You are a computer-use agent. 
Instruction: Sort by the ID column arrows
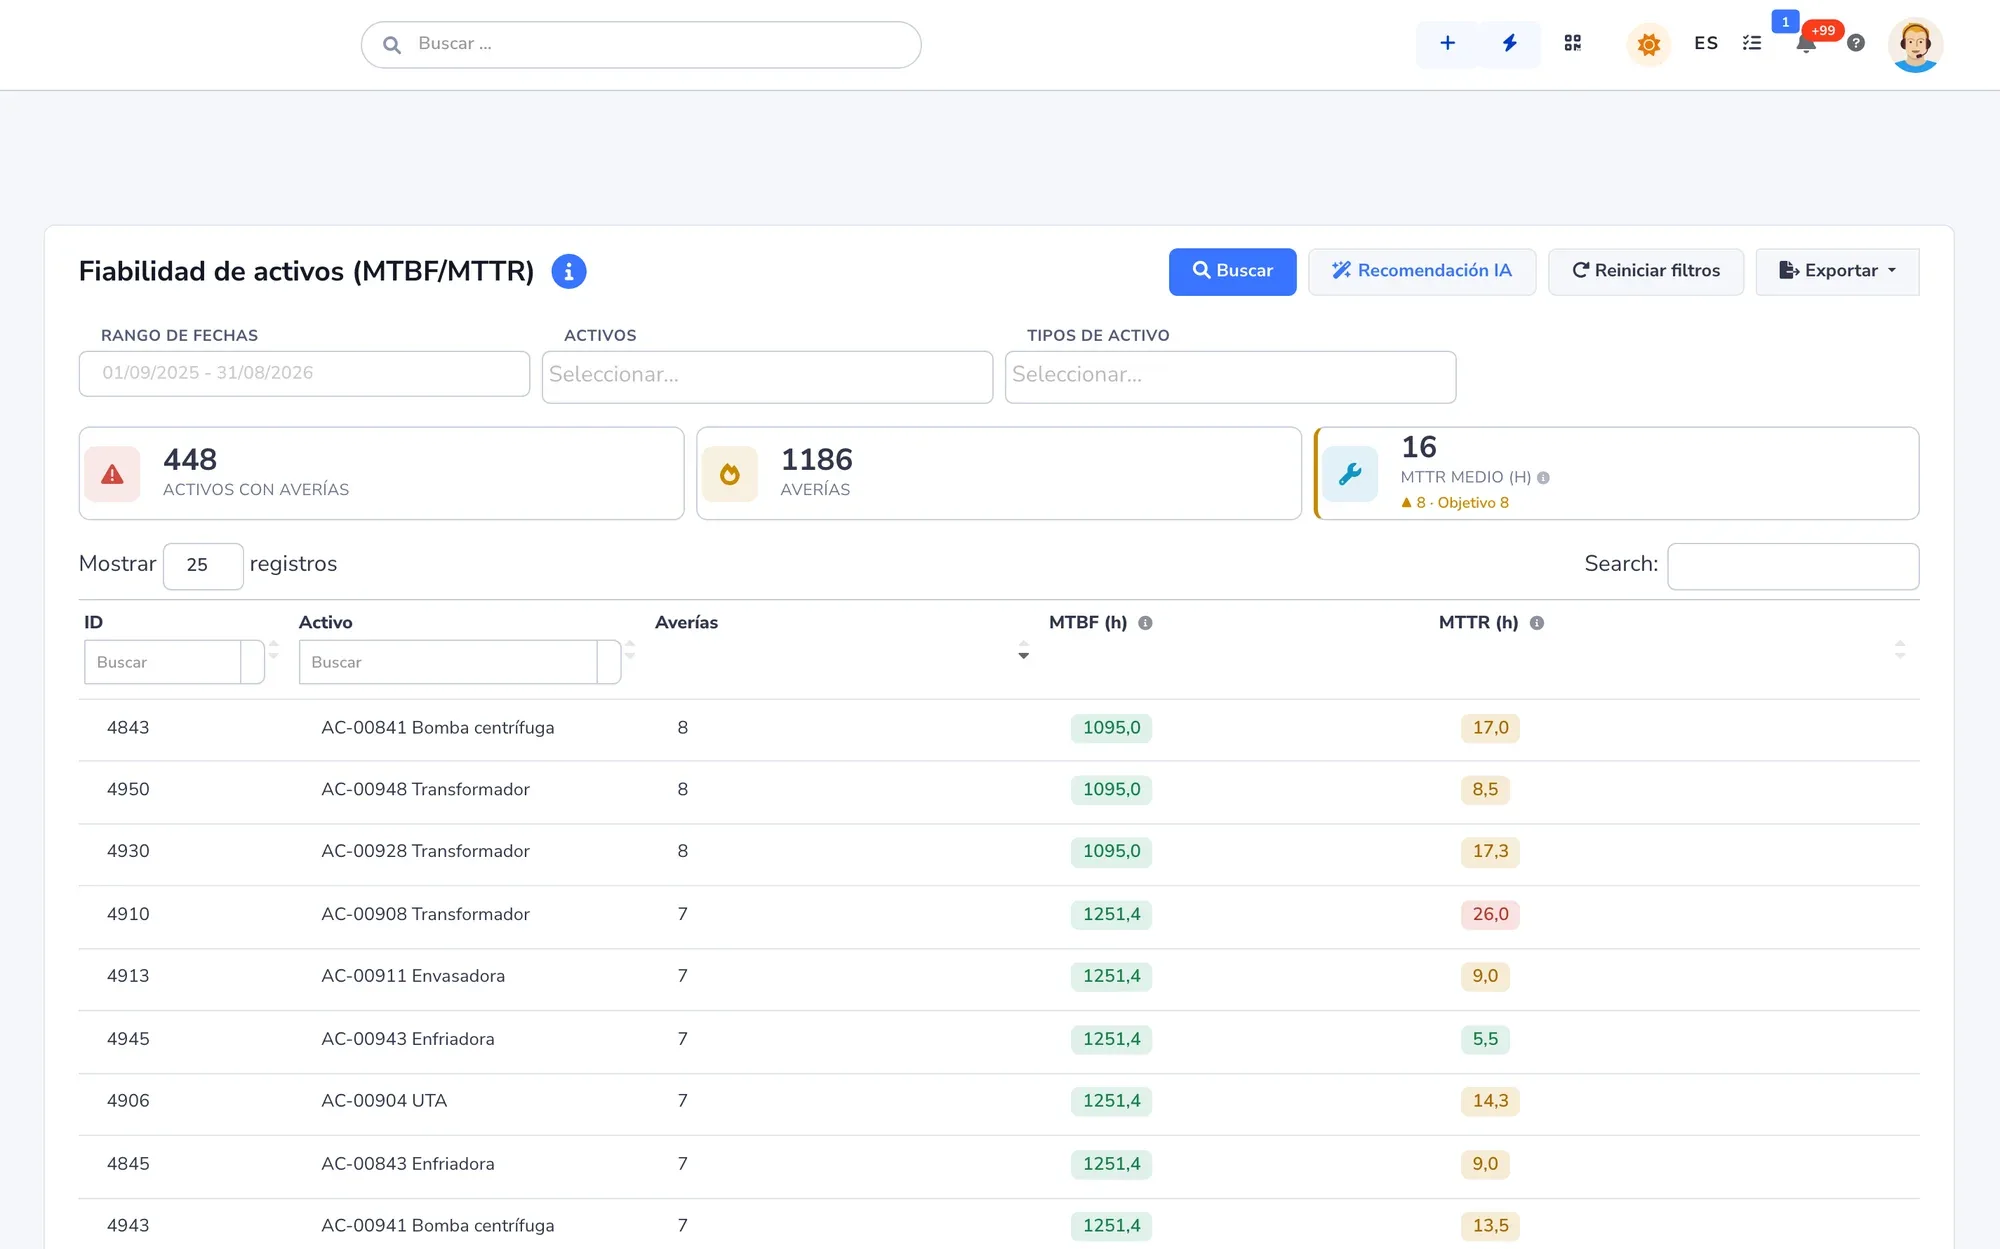(273, 650)
